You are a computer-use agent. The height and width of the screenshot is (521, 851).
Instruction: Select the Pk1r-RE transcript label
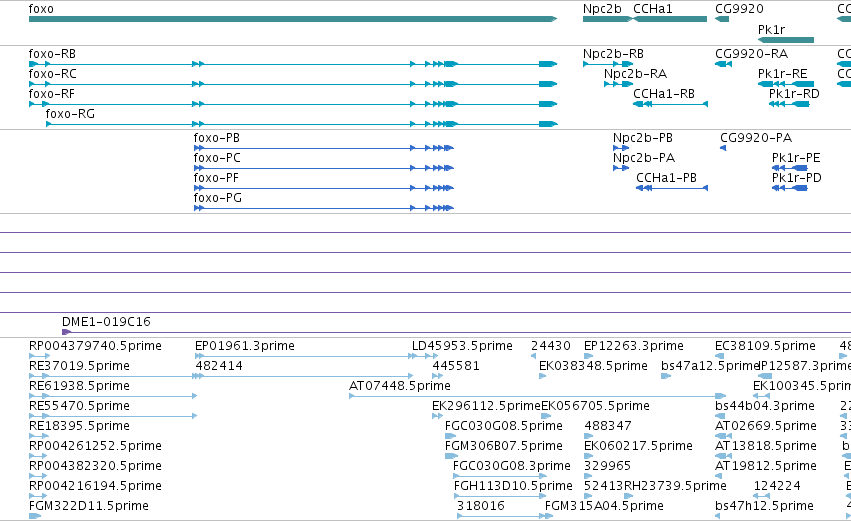(x=783, y=74)
